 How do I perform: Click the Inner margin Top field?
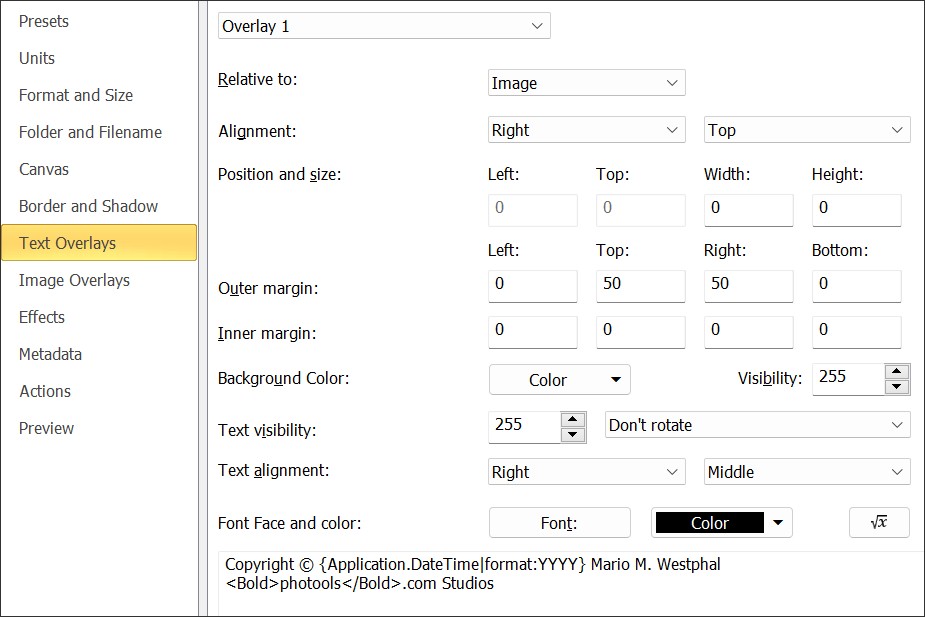pos(641,332)
